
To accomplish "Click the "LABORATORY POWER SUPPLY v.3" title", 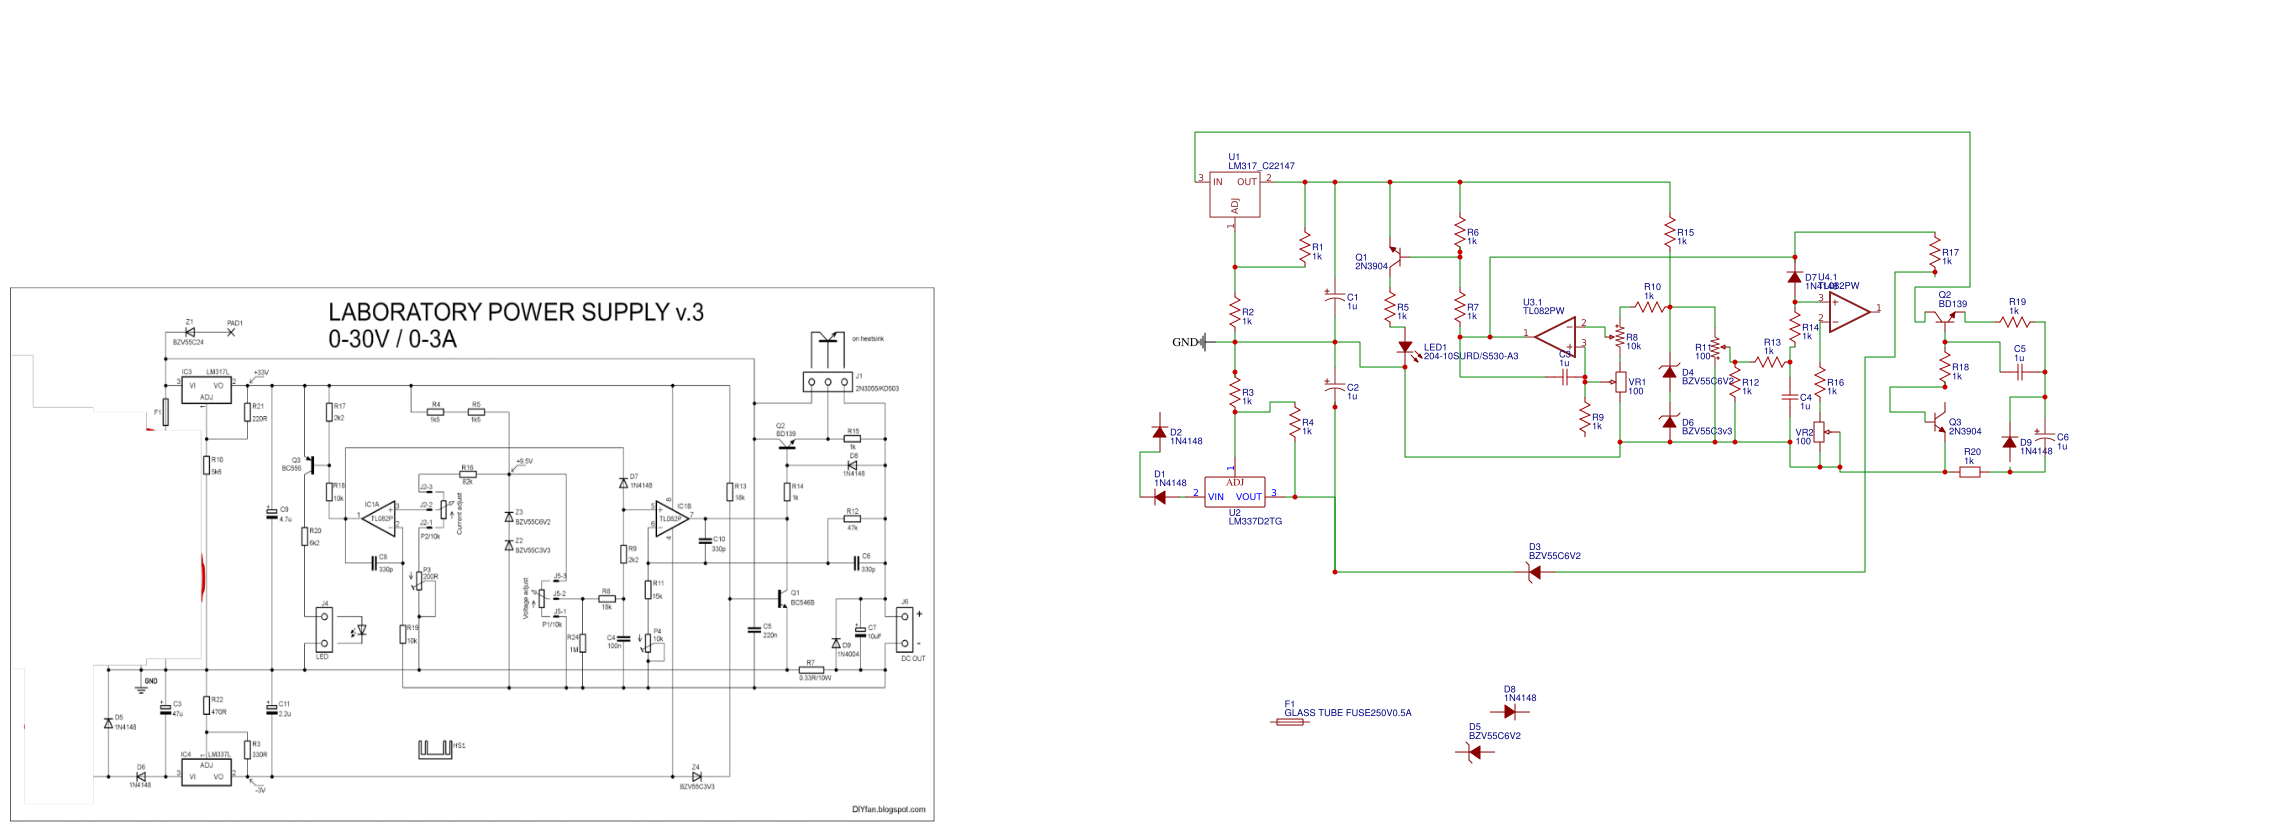I will tap(516, 312).
